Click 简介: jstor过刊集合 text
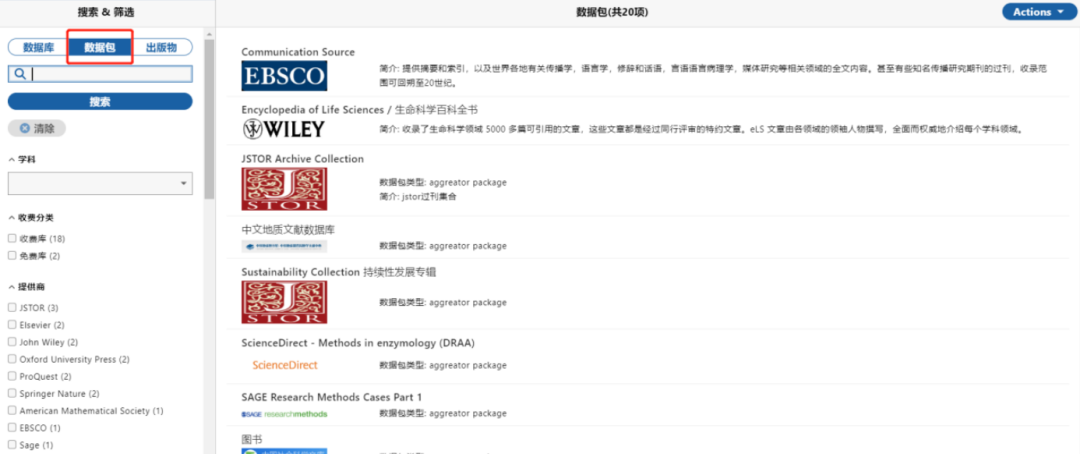The width and height of the screenshot is (1080, 454). tap(418, 196)
